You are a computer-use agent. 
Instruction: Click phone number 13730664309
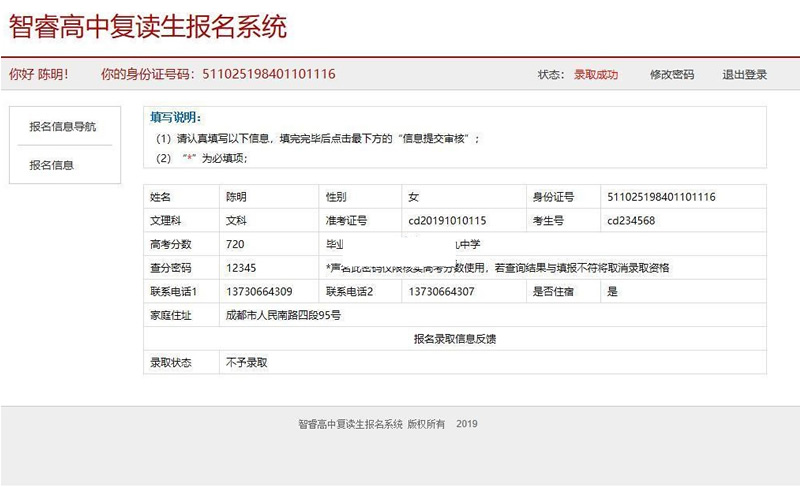pos(259,292)
